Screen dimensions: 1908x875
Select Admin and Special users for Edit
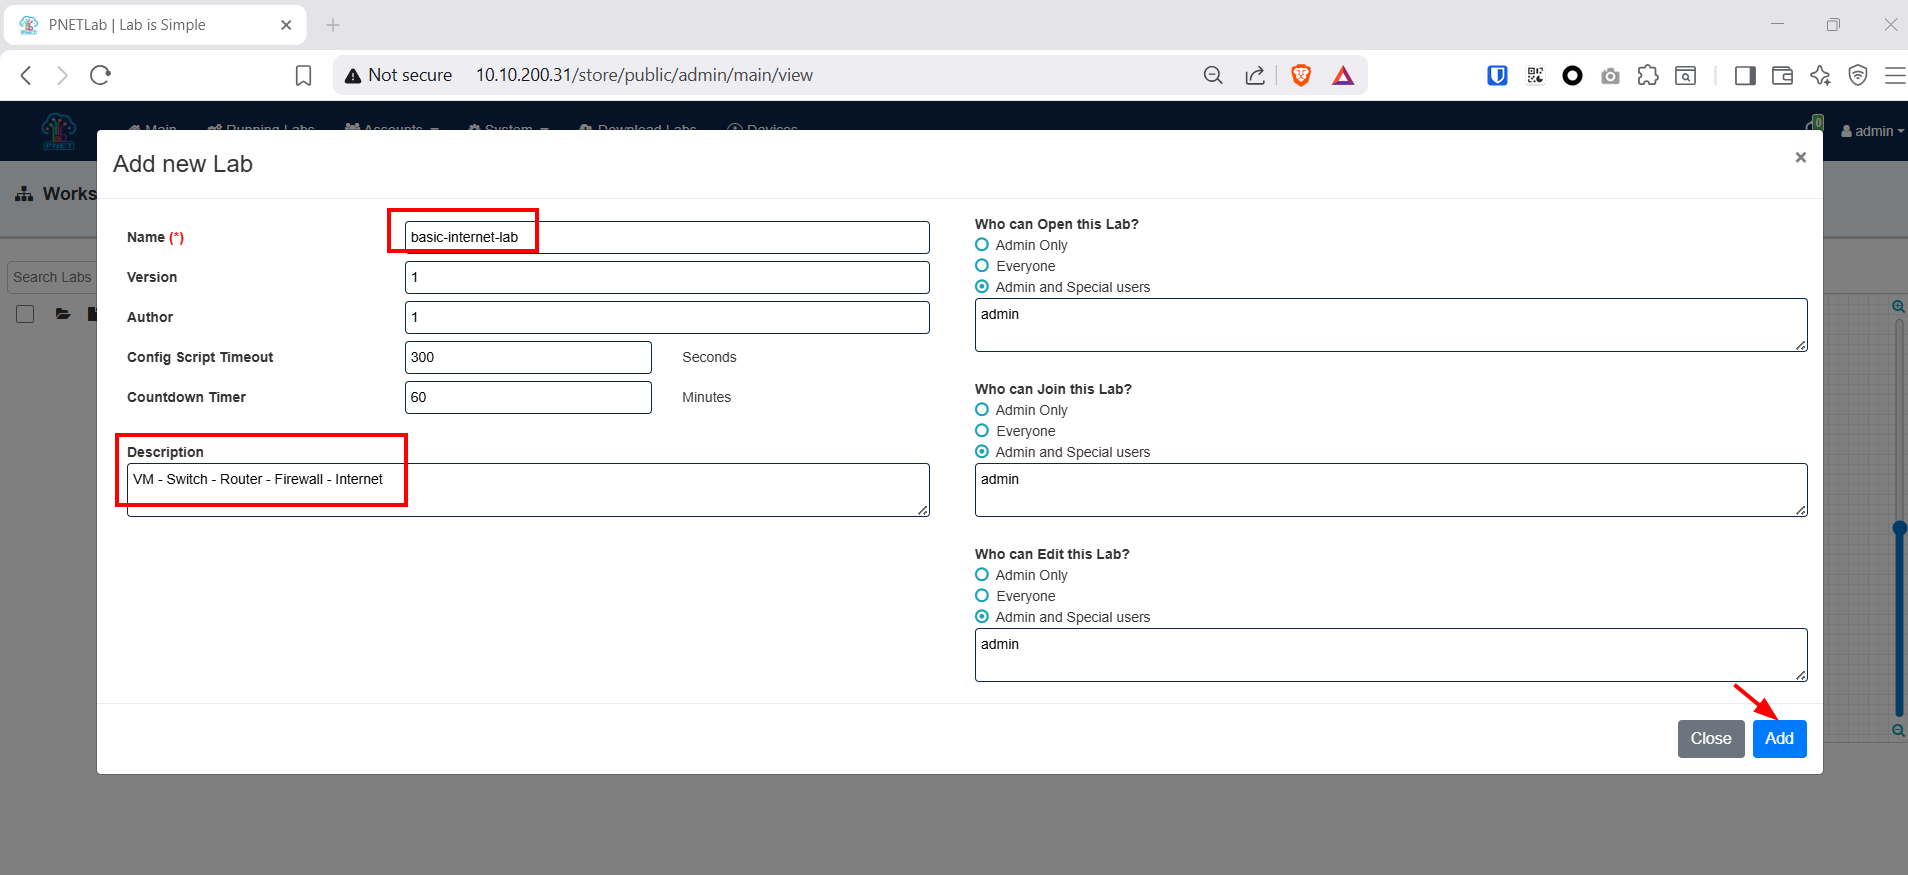[982, 616]
